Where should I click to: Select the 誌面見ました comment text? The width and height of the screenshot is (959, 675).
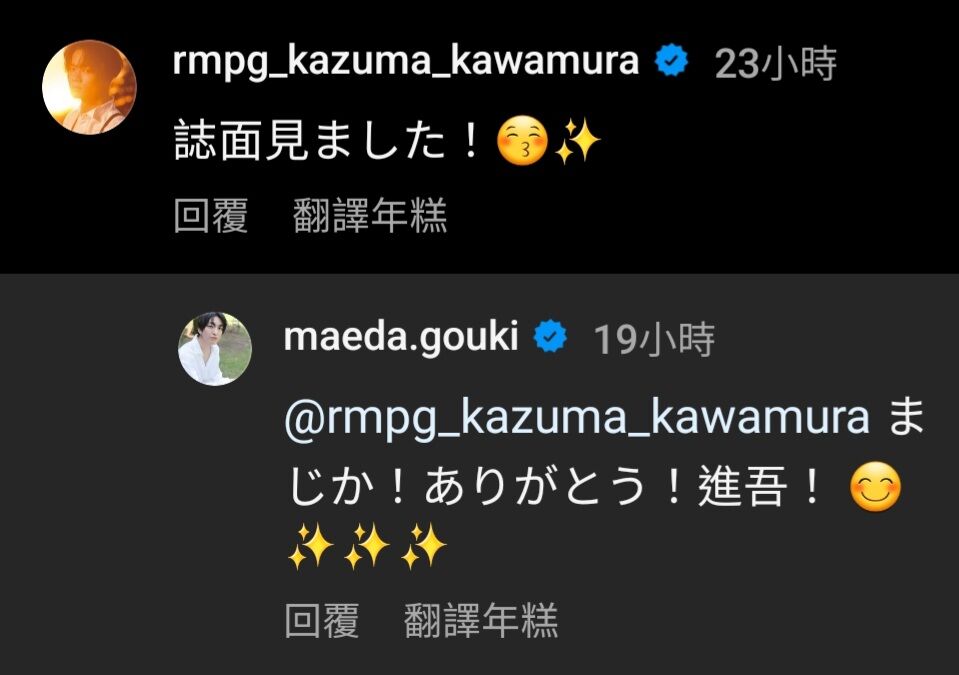pyautogui.click(x=327, y=140)
